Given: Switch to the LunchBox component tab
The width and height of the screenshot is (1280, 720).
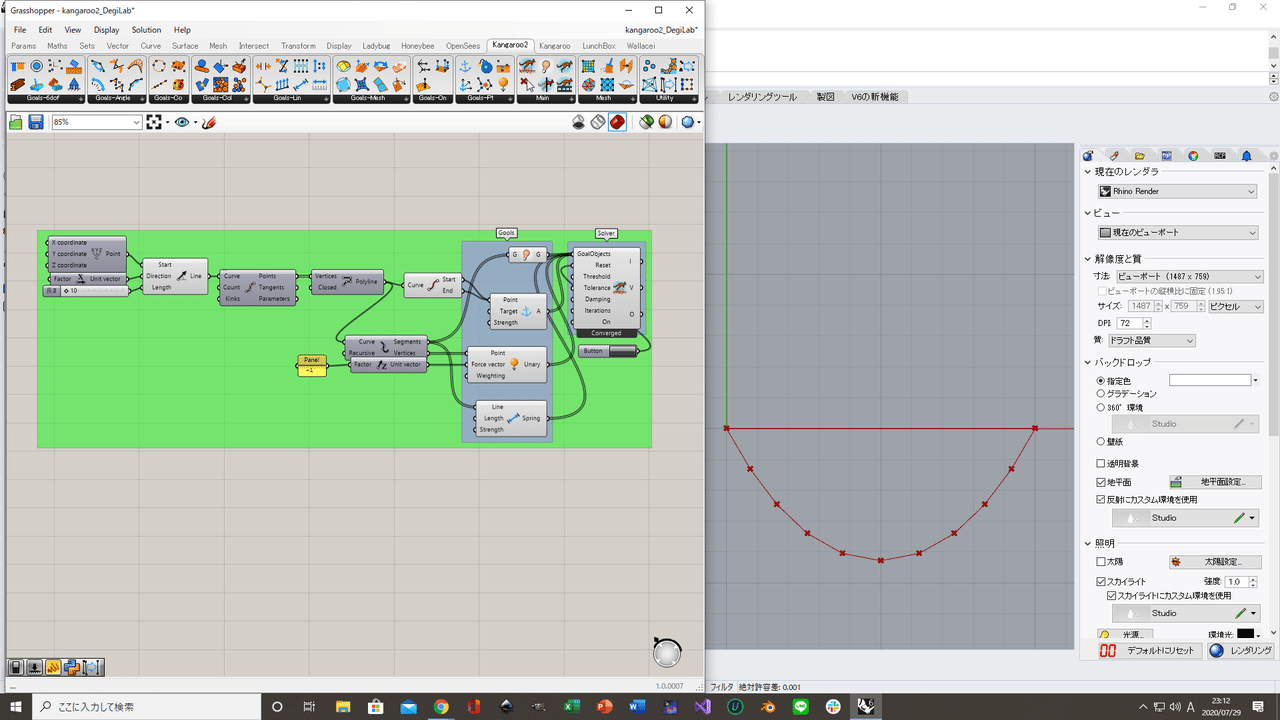Looking at the screenshot, I should point(599,46).
